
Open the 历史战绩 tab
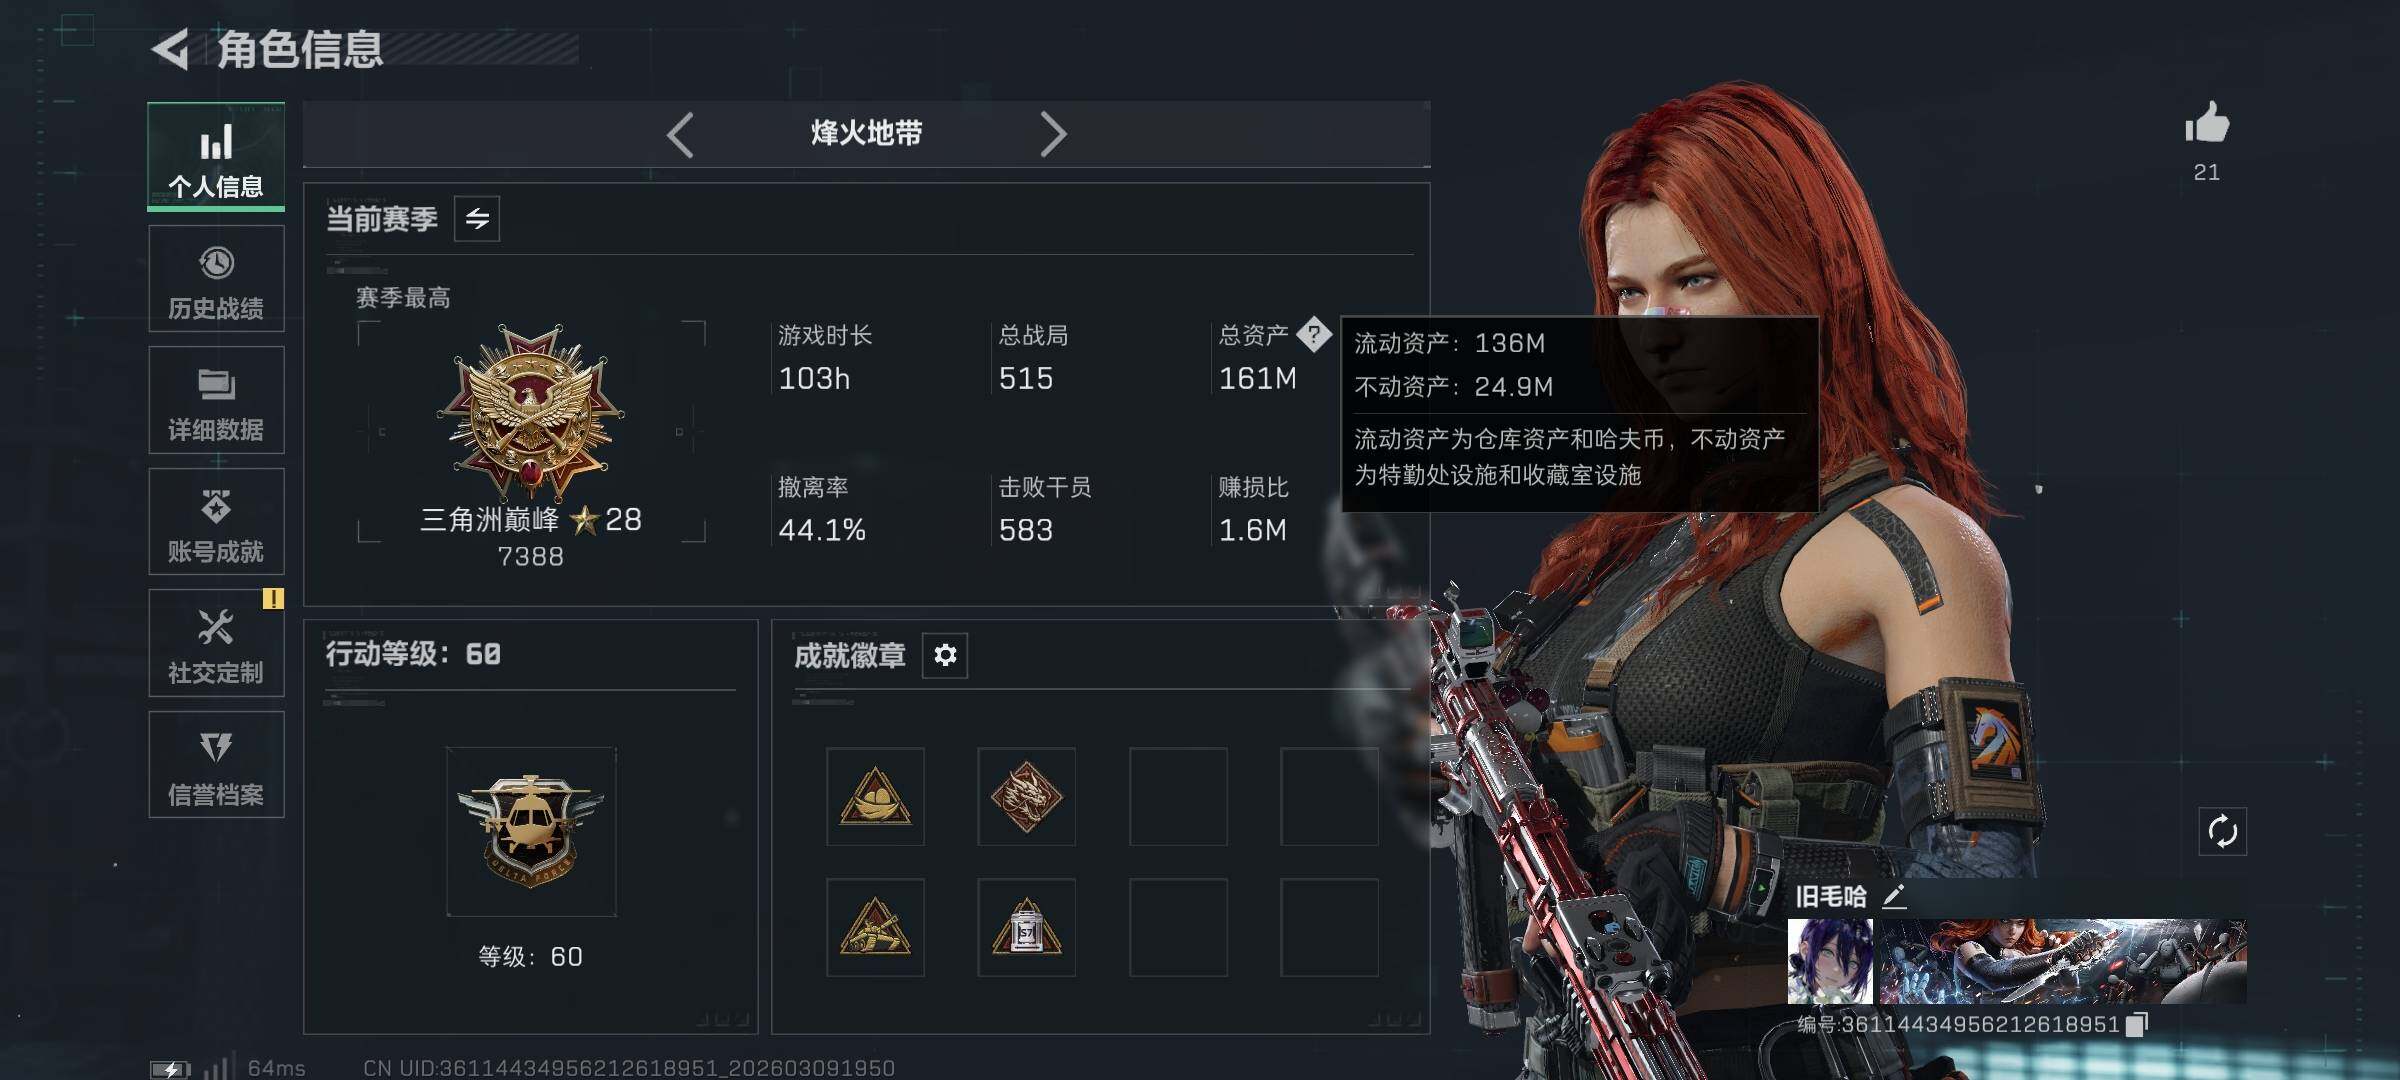tap(216, 279)
